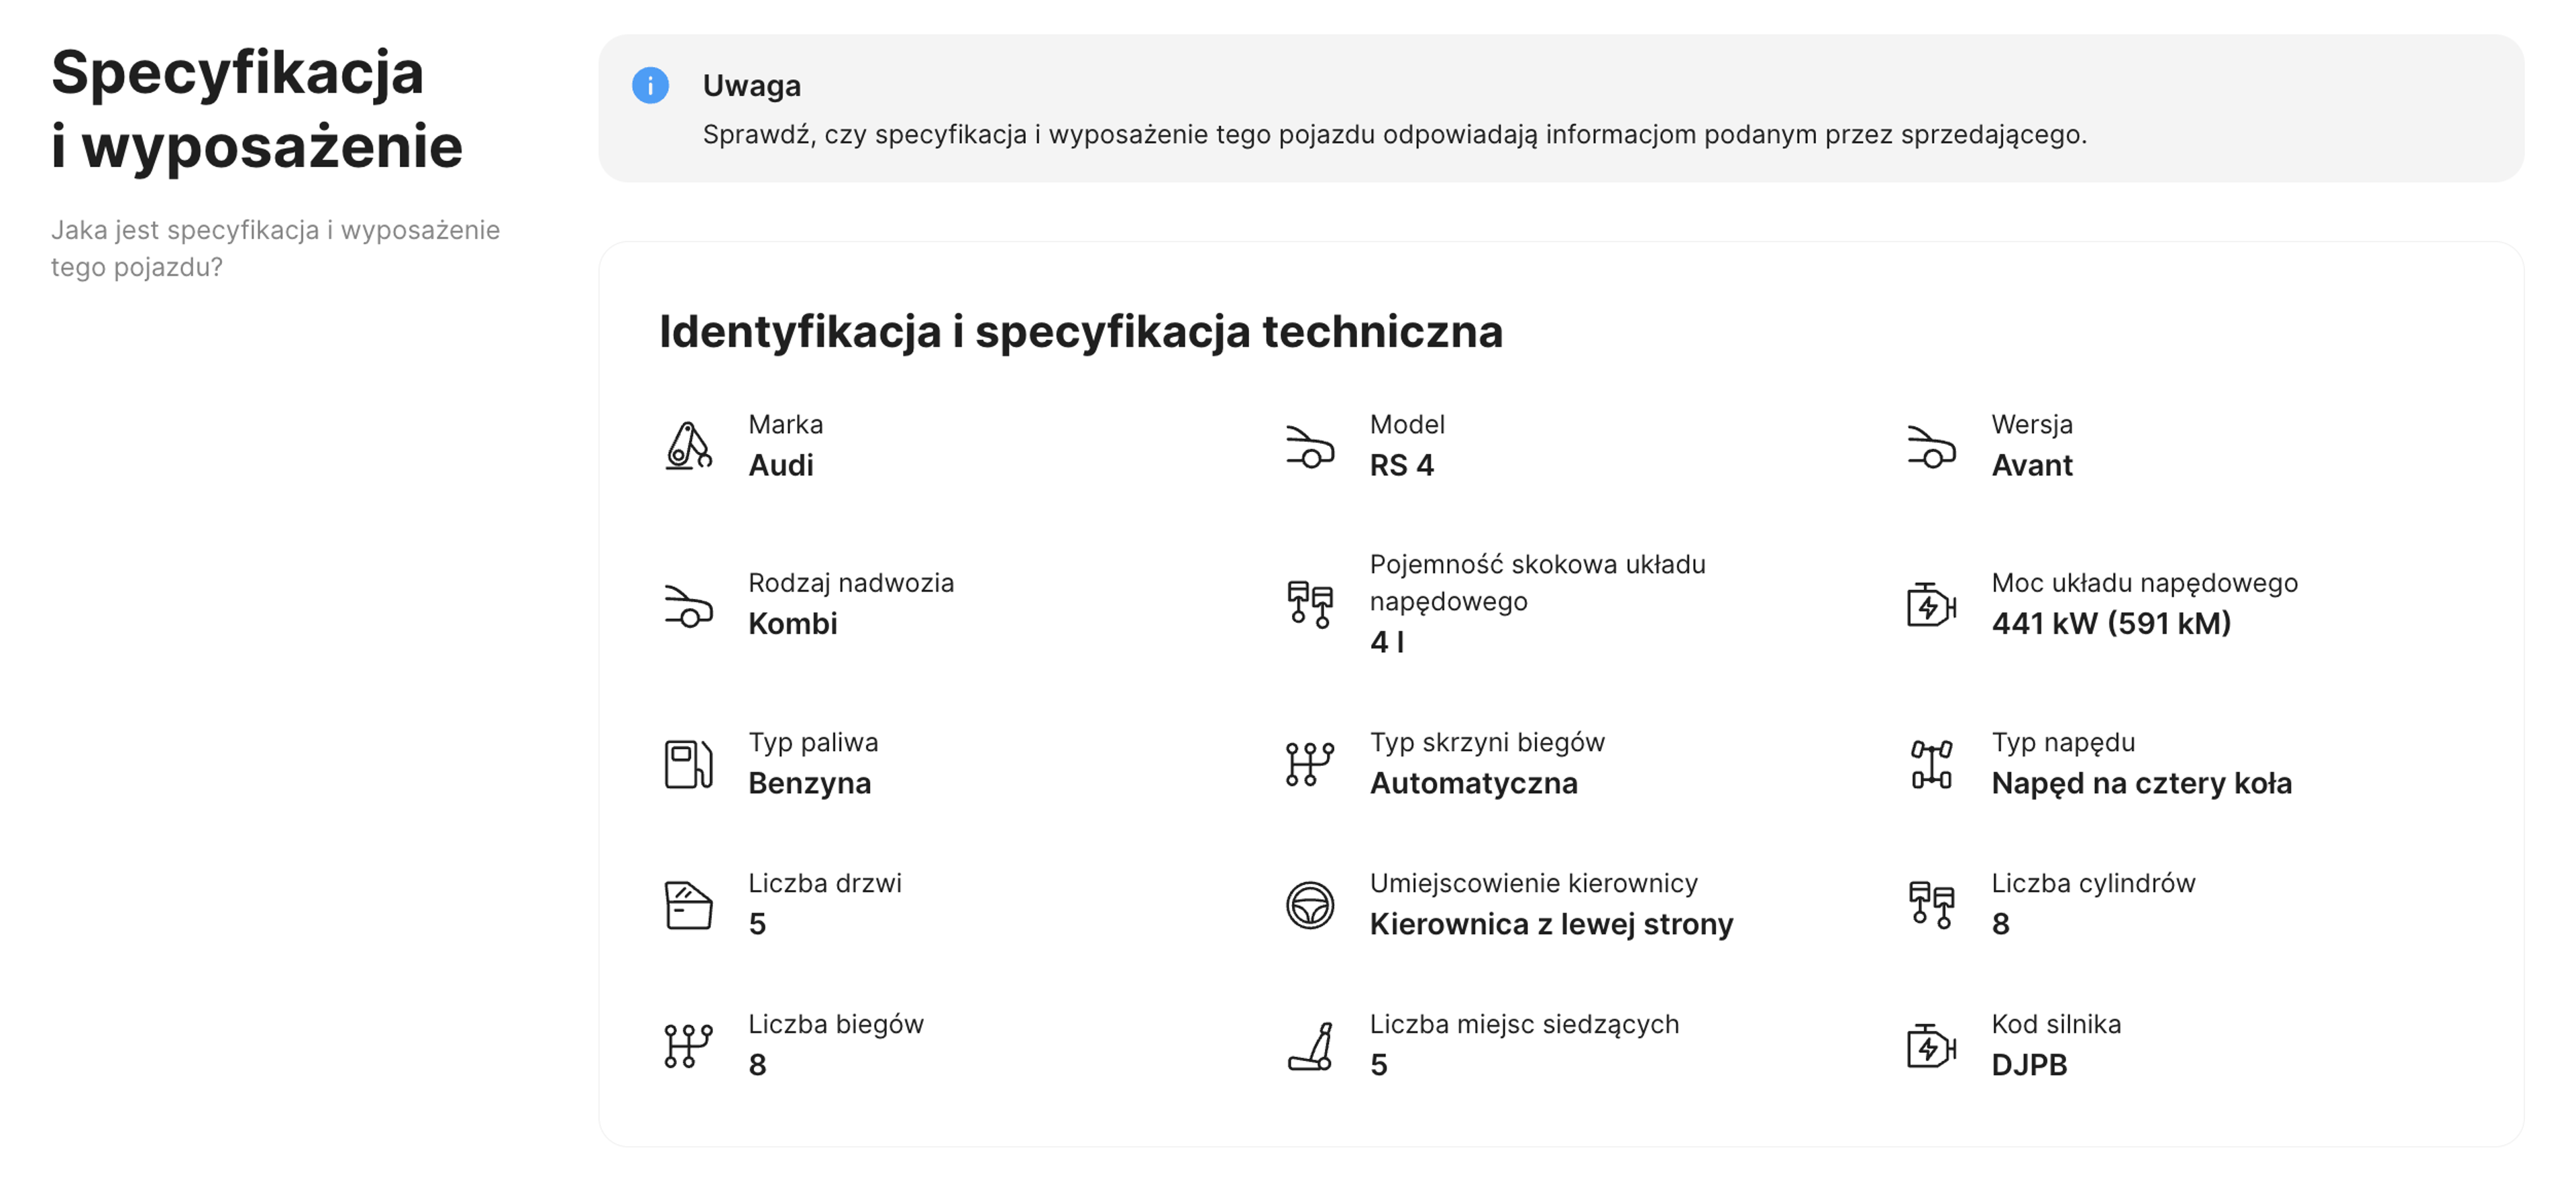
Task: Click the Marka brand icon
Action: 688,446
